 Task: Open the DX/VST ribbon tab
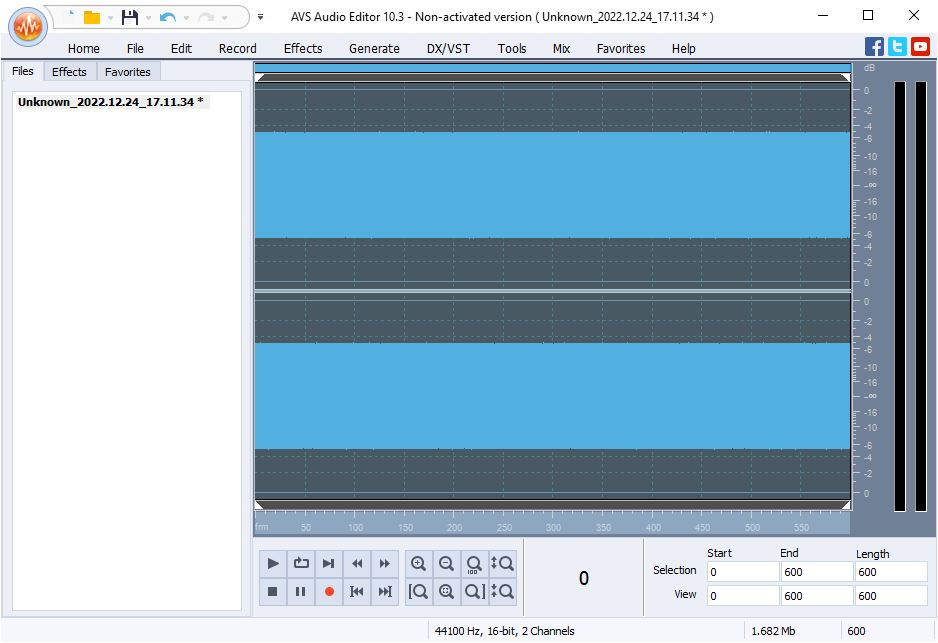point(449,48)
